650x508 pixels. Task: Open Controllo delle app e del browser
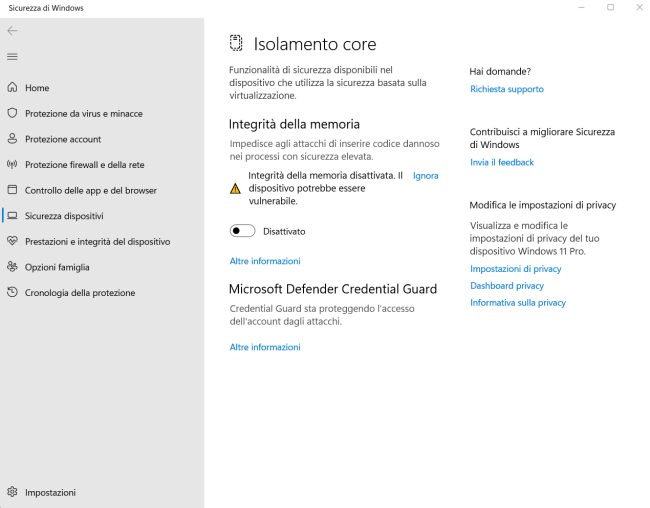point(102,190)
